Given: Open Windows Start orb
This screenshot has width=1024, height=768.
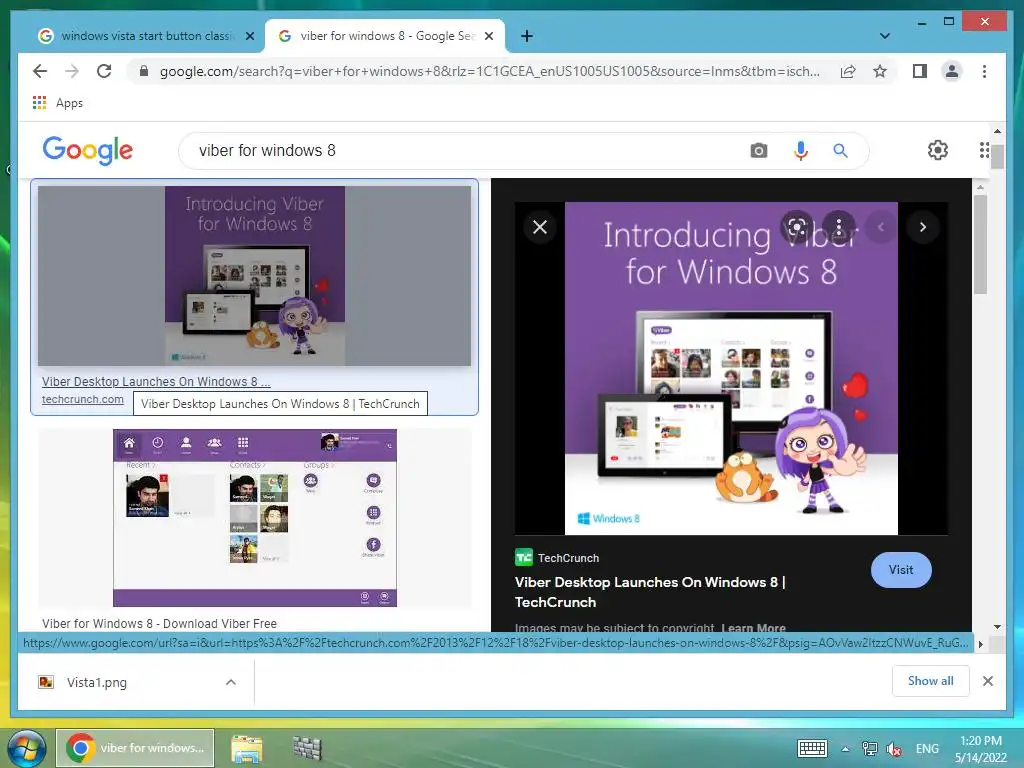Looking at the screenshot, I should pos(25,748).
